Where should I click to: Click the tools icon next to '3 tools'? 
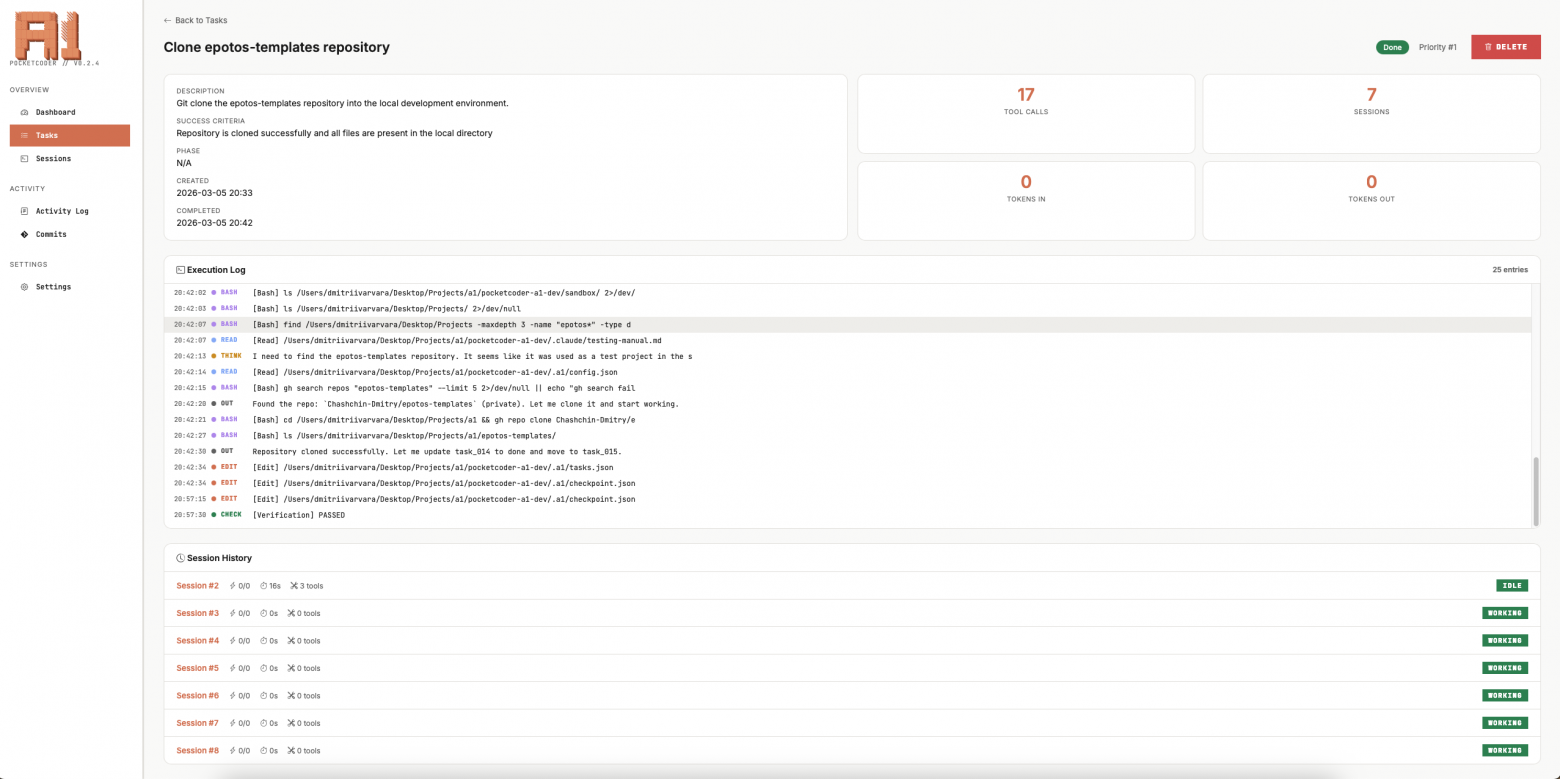294,586
